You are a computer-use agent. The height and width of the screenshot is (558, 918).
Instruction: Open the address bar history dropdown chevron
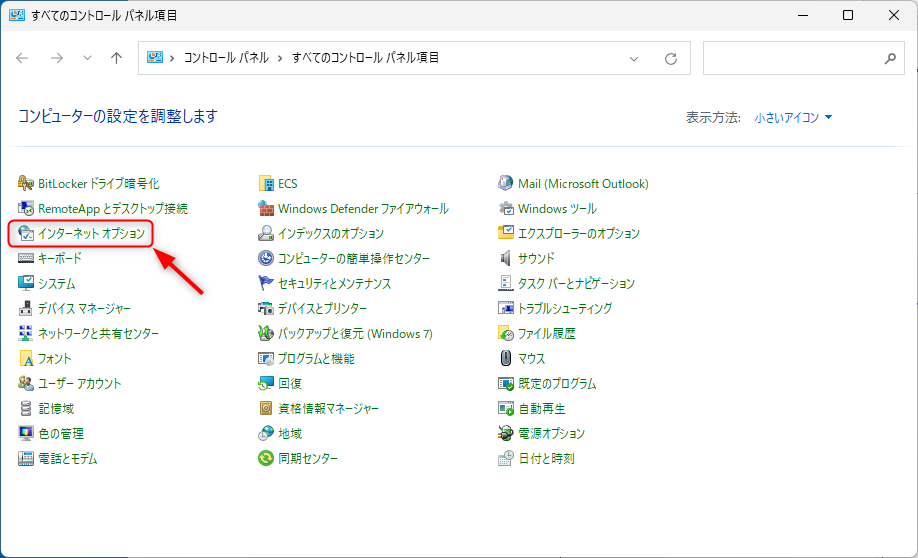[634, 58]
